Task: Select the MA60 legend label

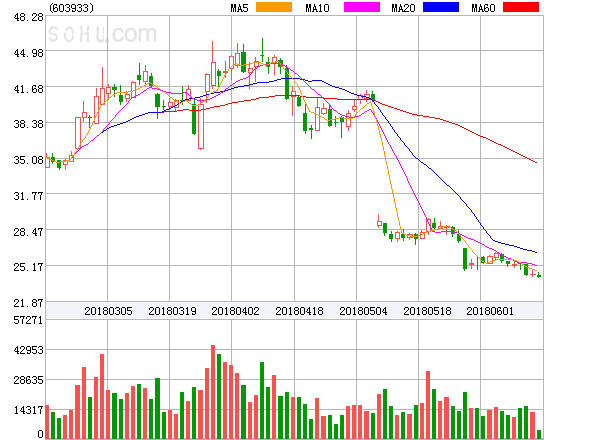Action: 483,8
